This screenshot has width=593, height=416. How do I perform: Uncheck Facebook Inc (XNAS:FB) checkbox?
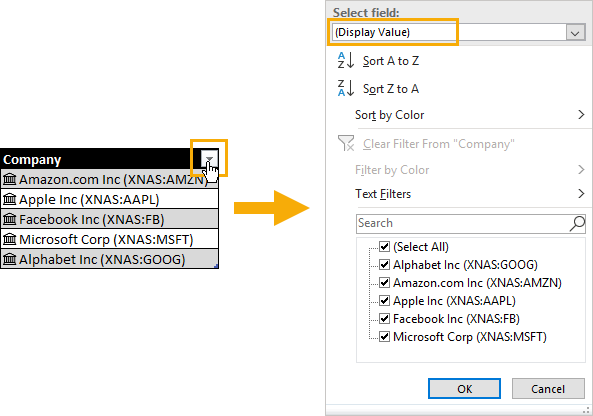click(x=385, y=319)
